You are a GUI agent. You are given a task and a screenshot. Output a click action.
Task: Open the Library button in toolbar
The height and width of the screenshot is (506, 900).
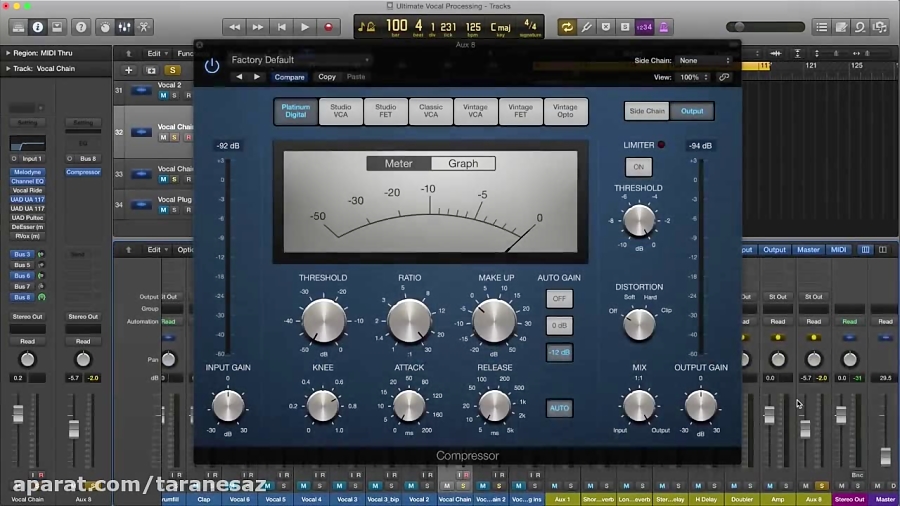click(18, 27)
